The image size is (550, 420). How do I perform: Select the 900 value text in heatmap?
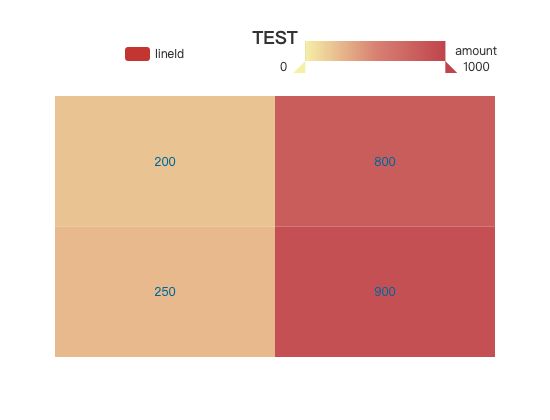click(x=385, y=292)
